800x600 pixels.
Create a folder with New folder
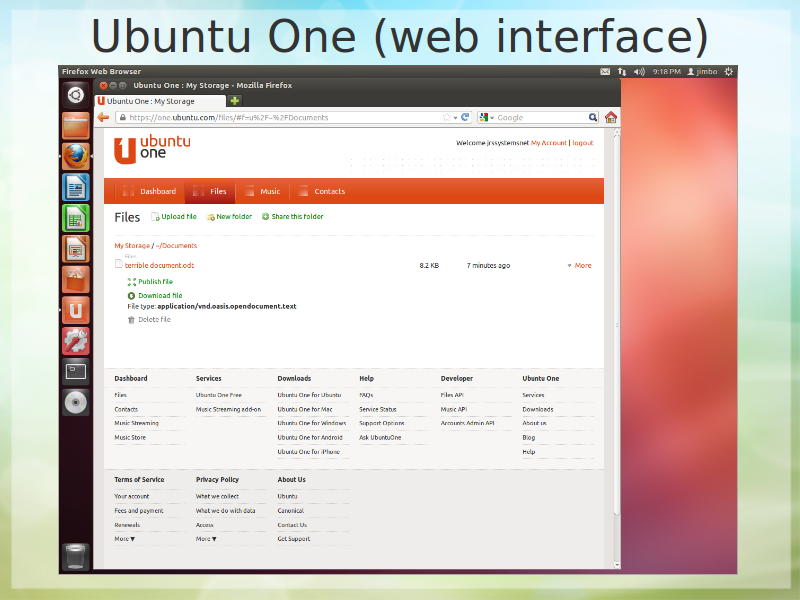(229, 217)
